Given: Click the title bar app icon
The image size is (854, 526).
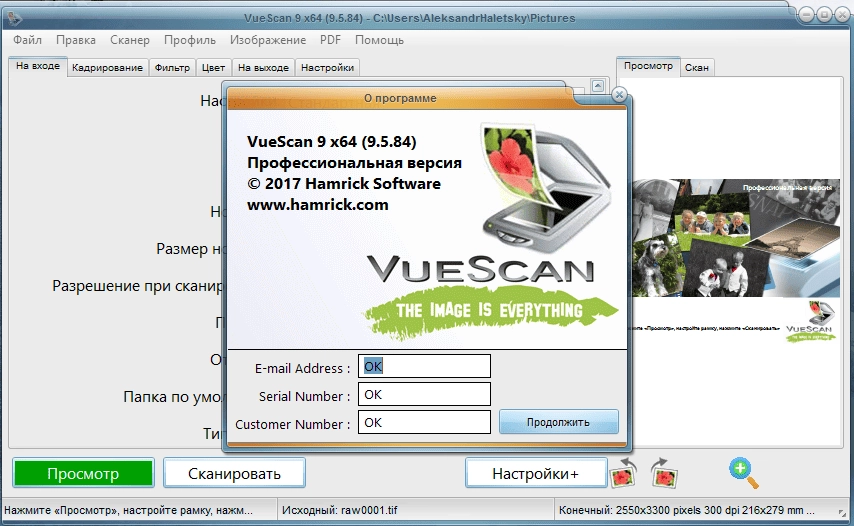Looking at the screenshot, I should pyautogui.click(x=14, y=18).
